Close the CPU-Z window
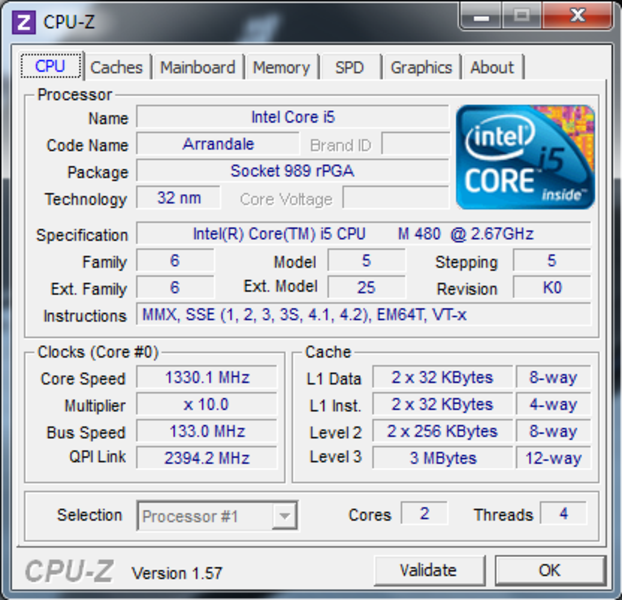This screenshot has height=600, width=622. click(x=577, y=16)
